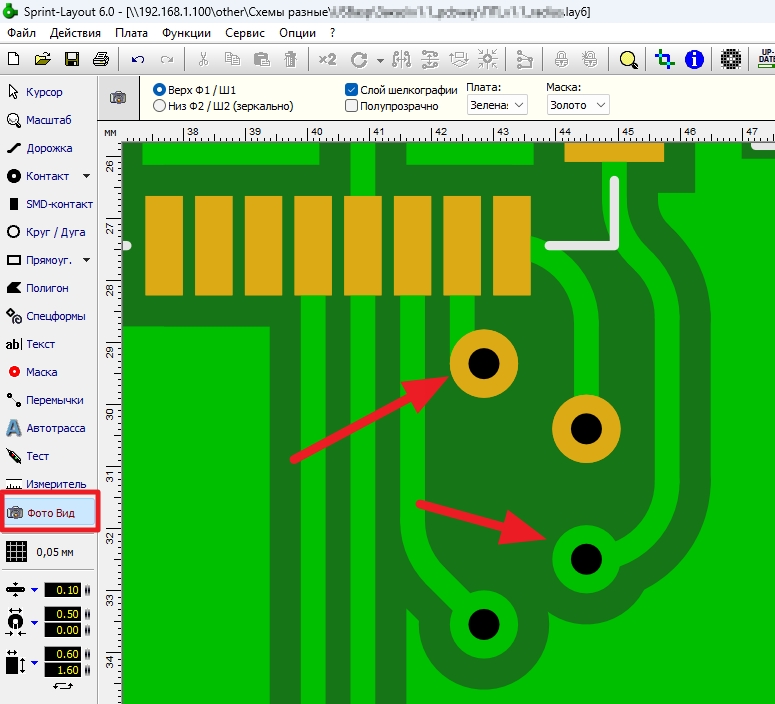
Task: Open the ? help menu
Action: pyautogui.click(x=333, y=33)
